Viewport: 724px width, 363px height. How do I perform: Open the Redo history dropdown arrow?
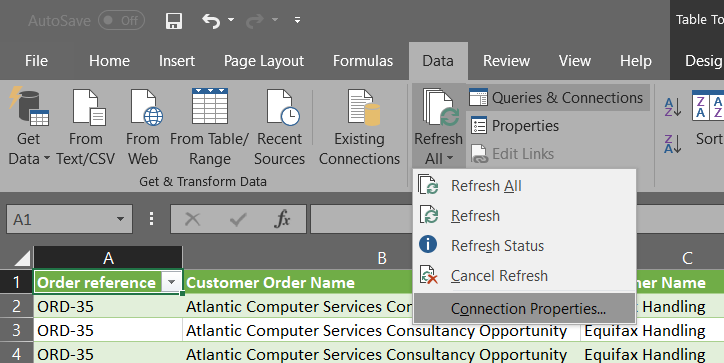click(x=275, y=20)
